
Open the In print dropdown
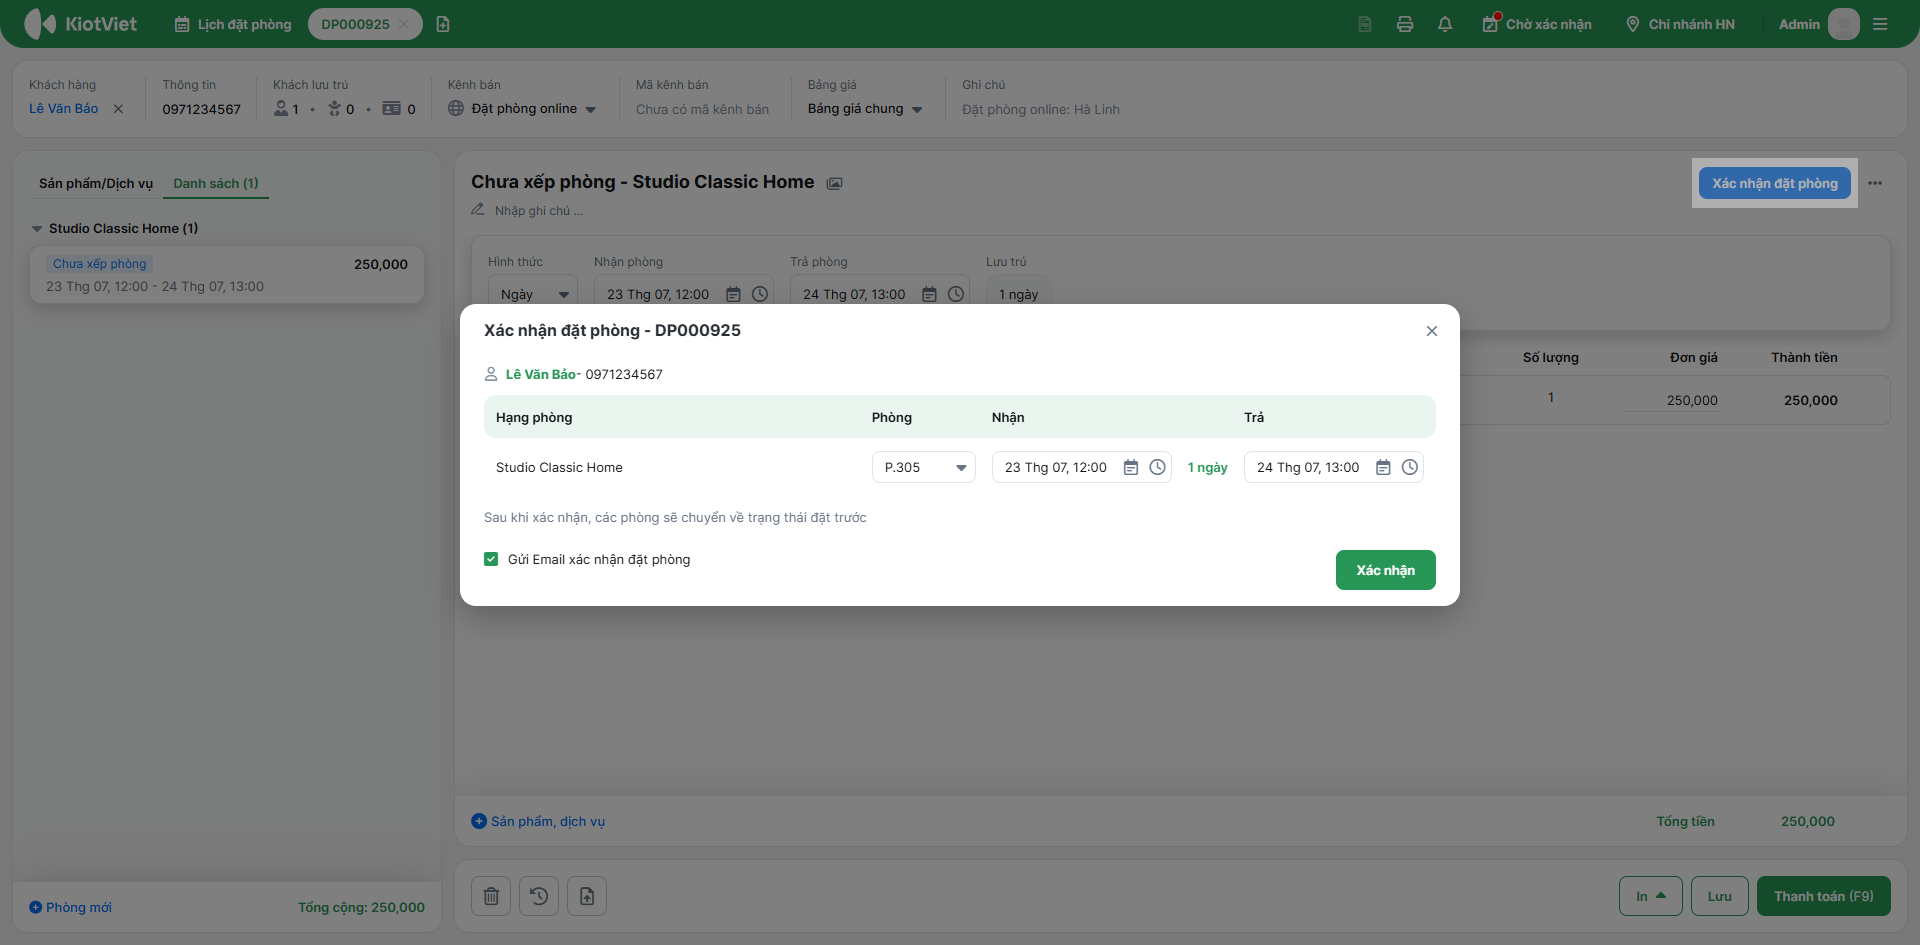[x=1651, y=896]
